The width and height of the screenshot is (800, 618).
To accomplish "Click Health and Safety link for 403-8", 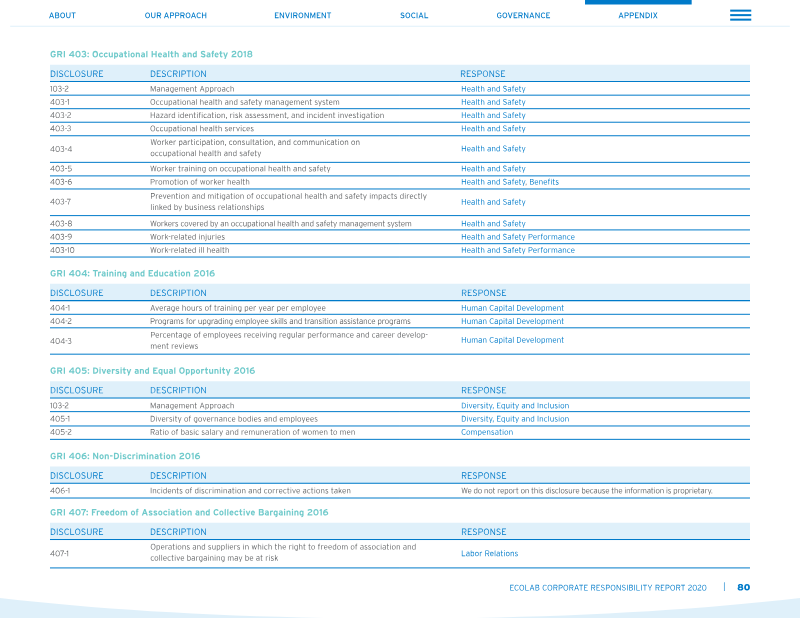I will [493, 224].
